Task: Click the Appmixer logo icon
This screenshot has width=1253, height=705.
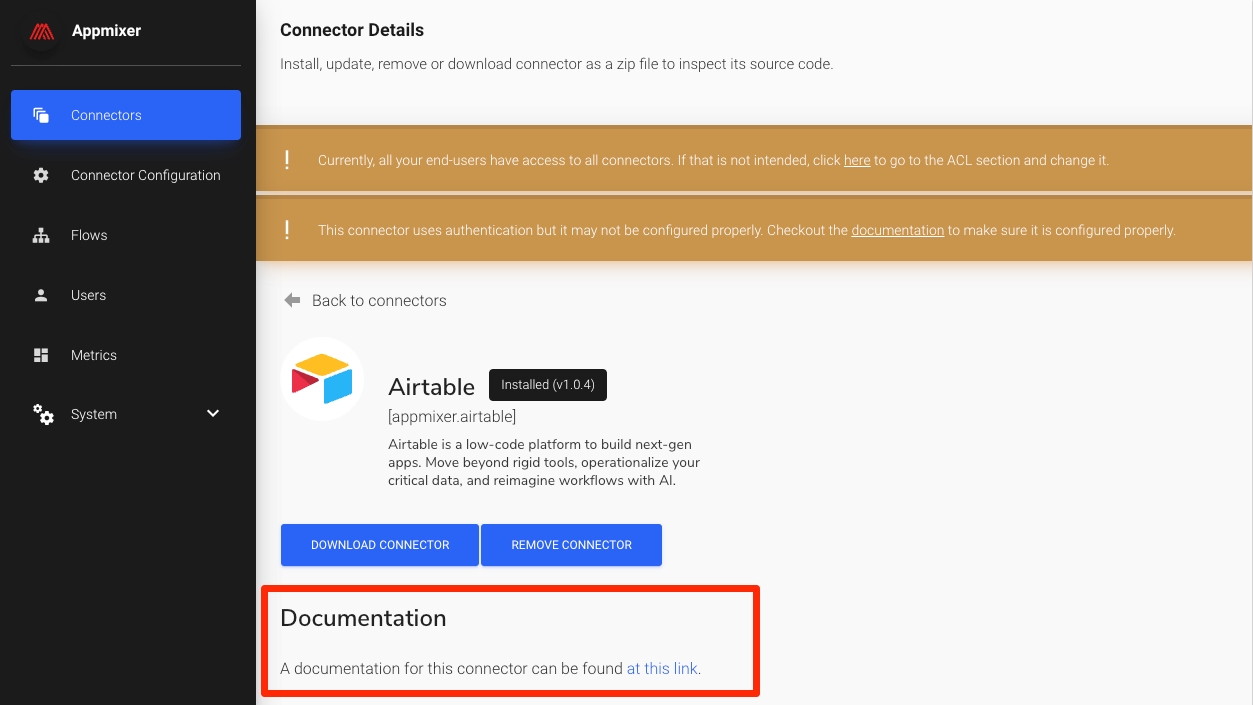Action: click(x=41, y=31)
